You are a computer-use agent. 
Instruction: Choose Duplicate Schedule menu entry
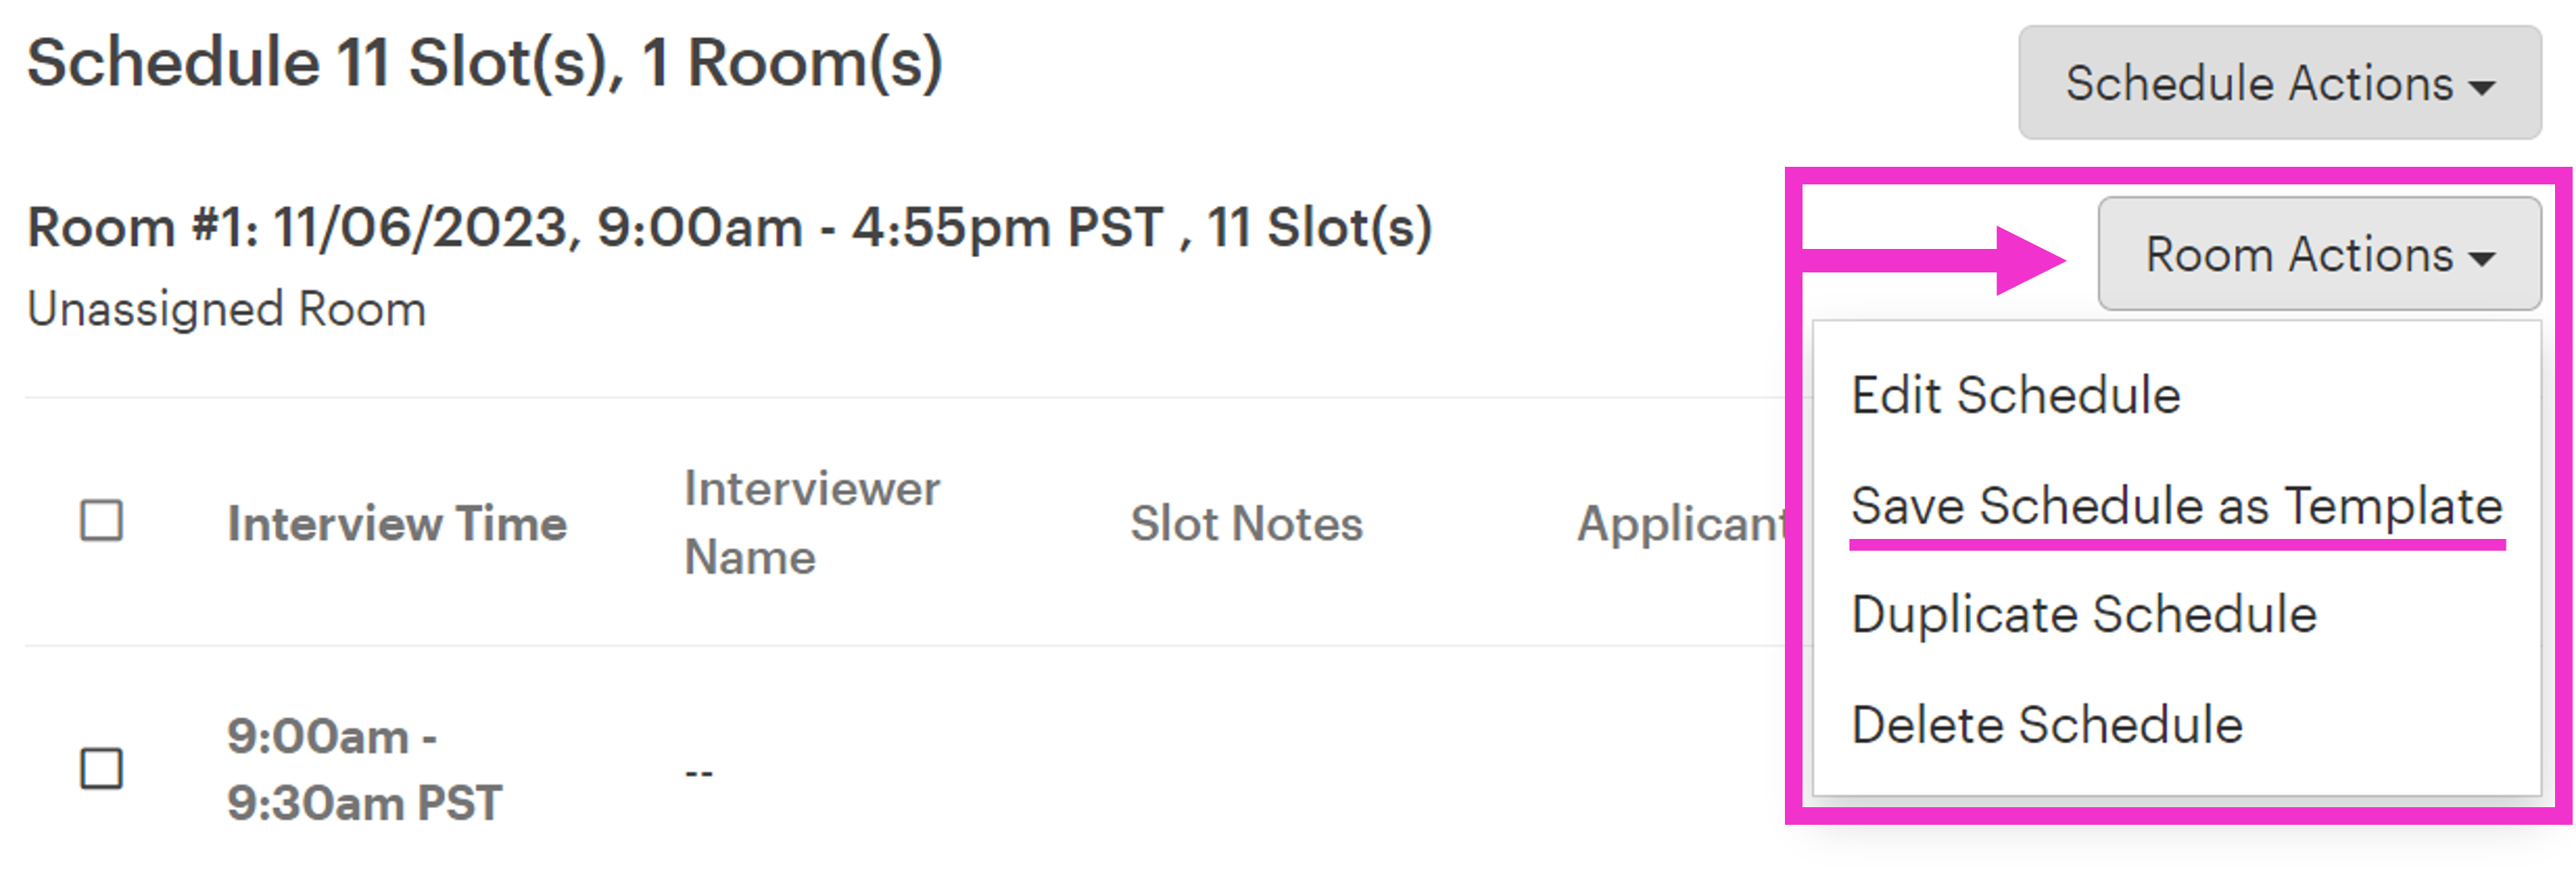pyautogui.click(x=2083, y=614)
